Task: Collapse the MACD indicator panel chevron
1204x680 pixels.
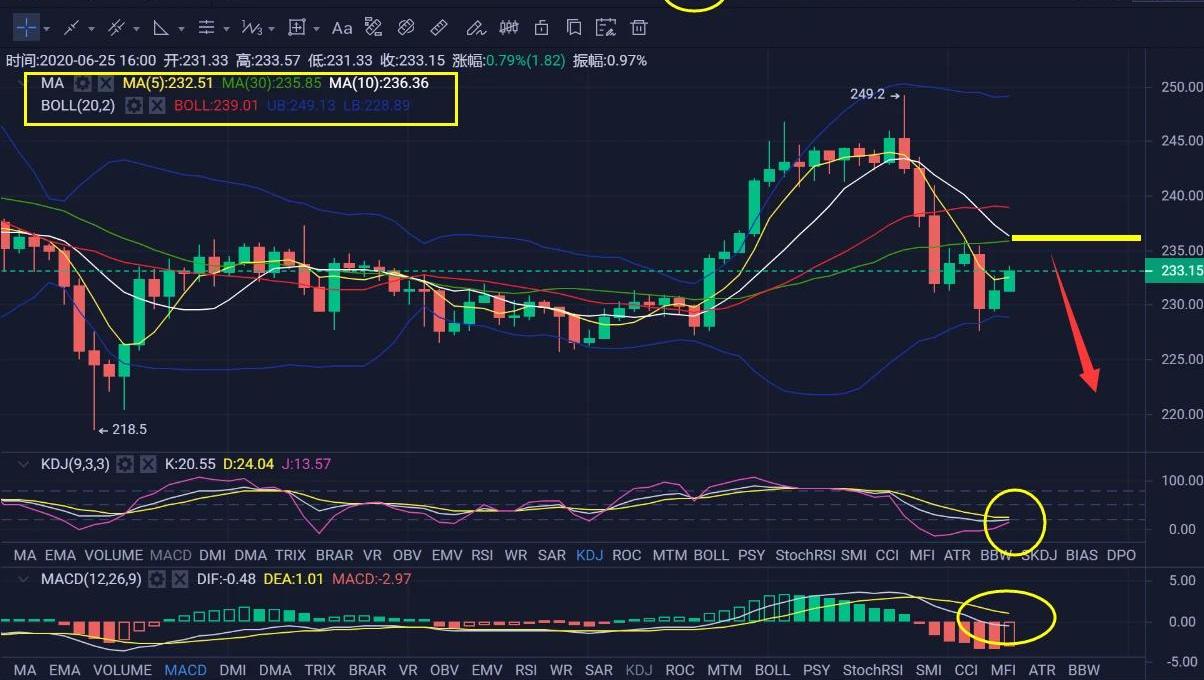Action: (x=25, y=579)
